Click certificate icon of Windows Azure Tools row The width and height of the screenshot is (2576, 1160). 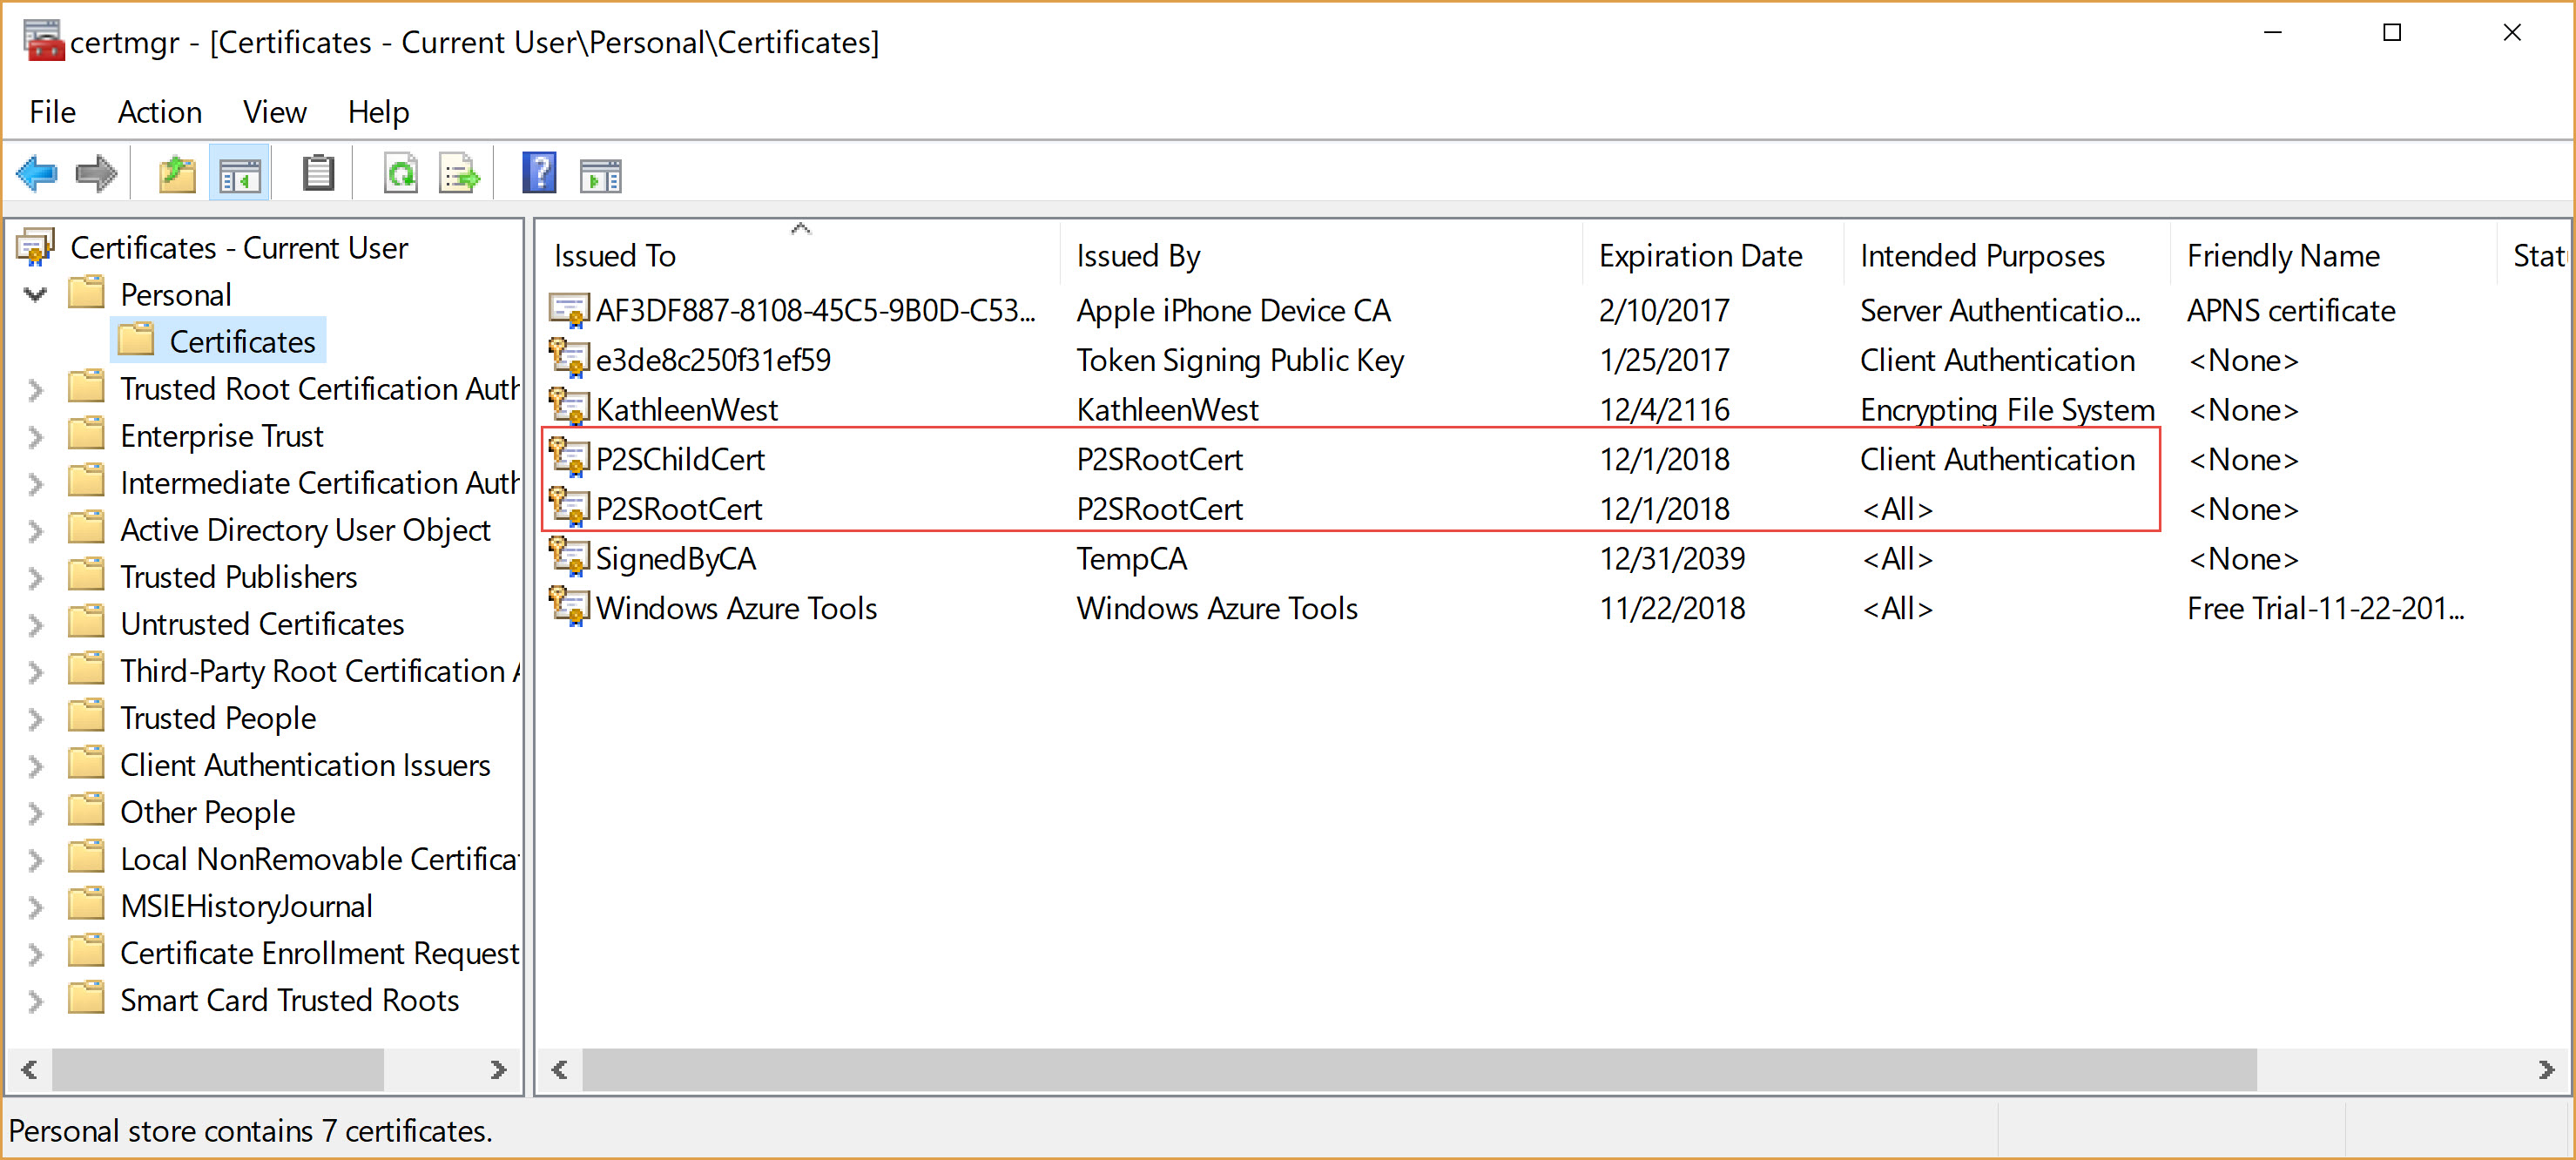coord(569,607)
